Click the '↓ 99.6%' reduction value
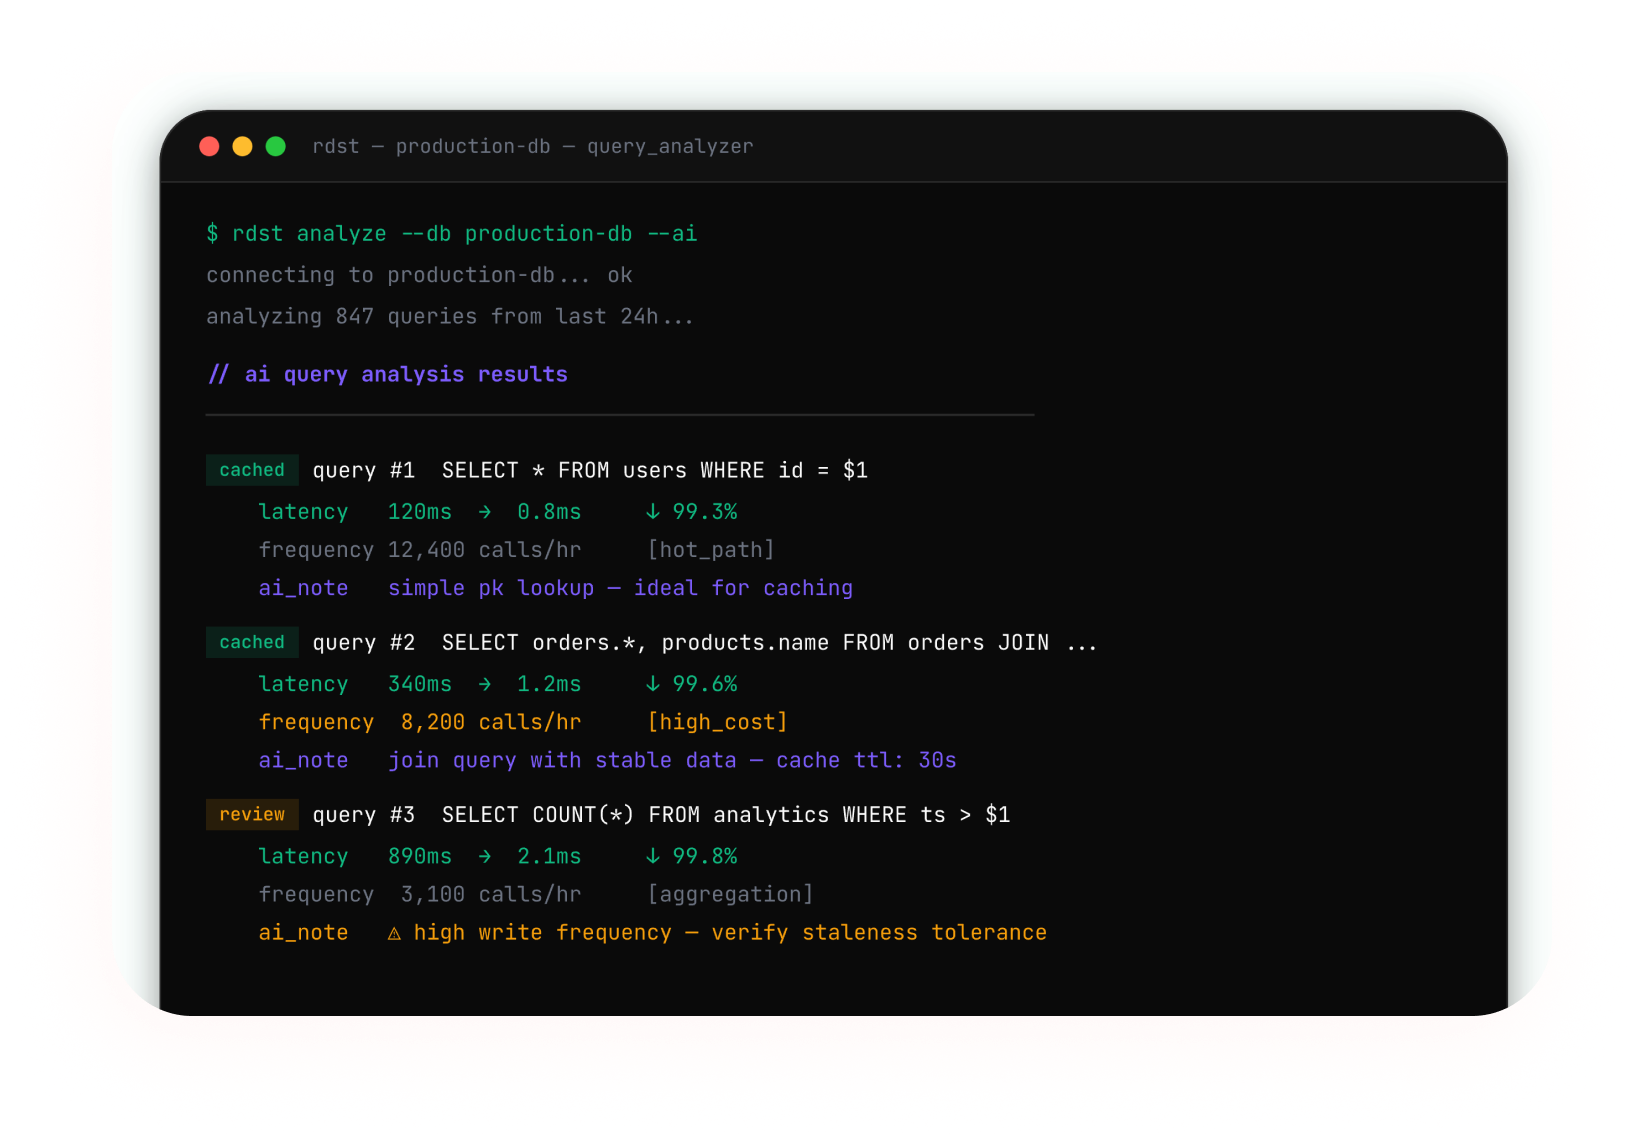The image size is (1632, 1136). pos(691,684)
